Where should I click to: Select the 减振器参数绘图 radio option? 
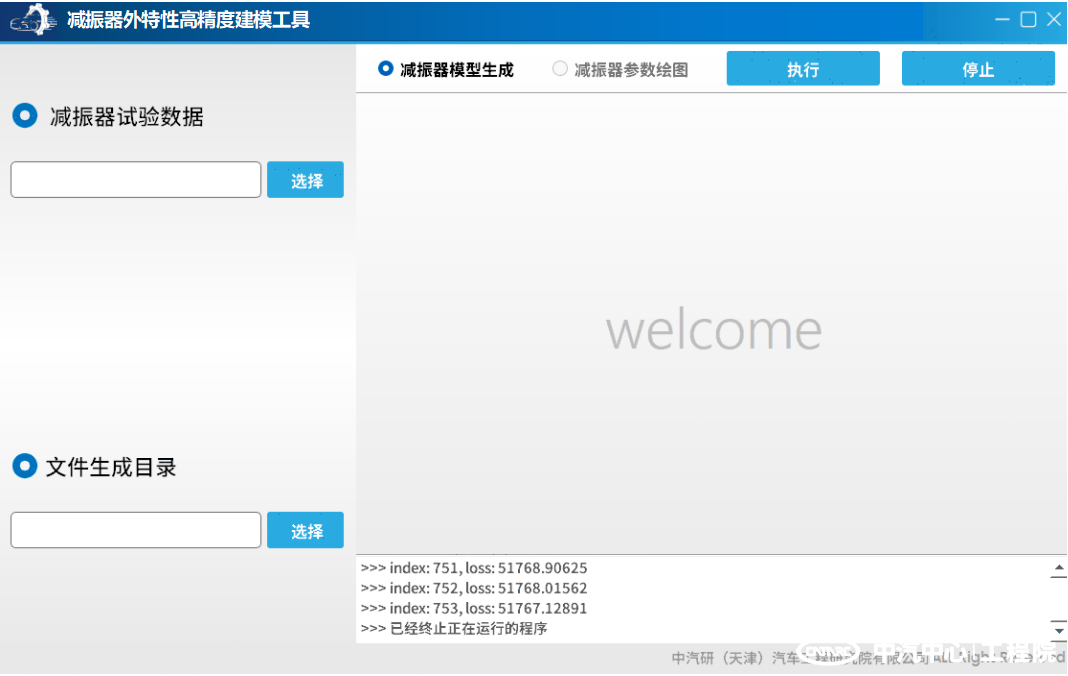pyautogui.click(x=560, y=69)
